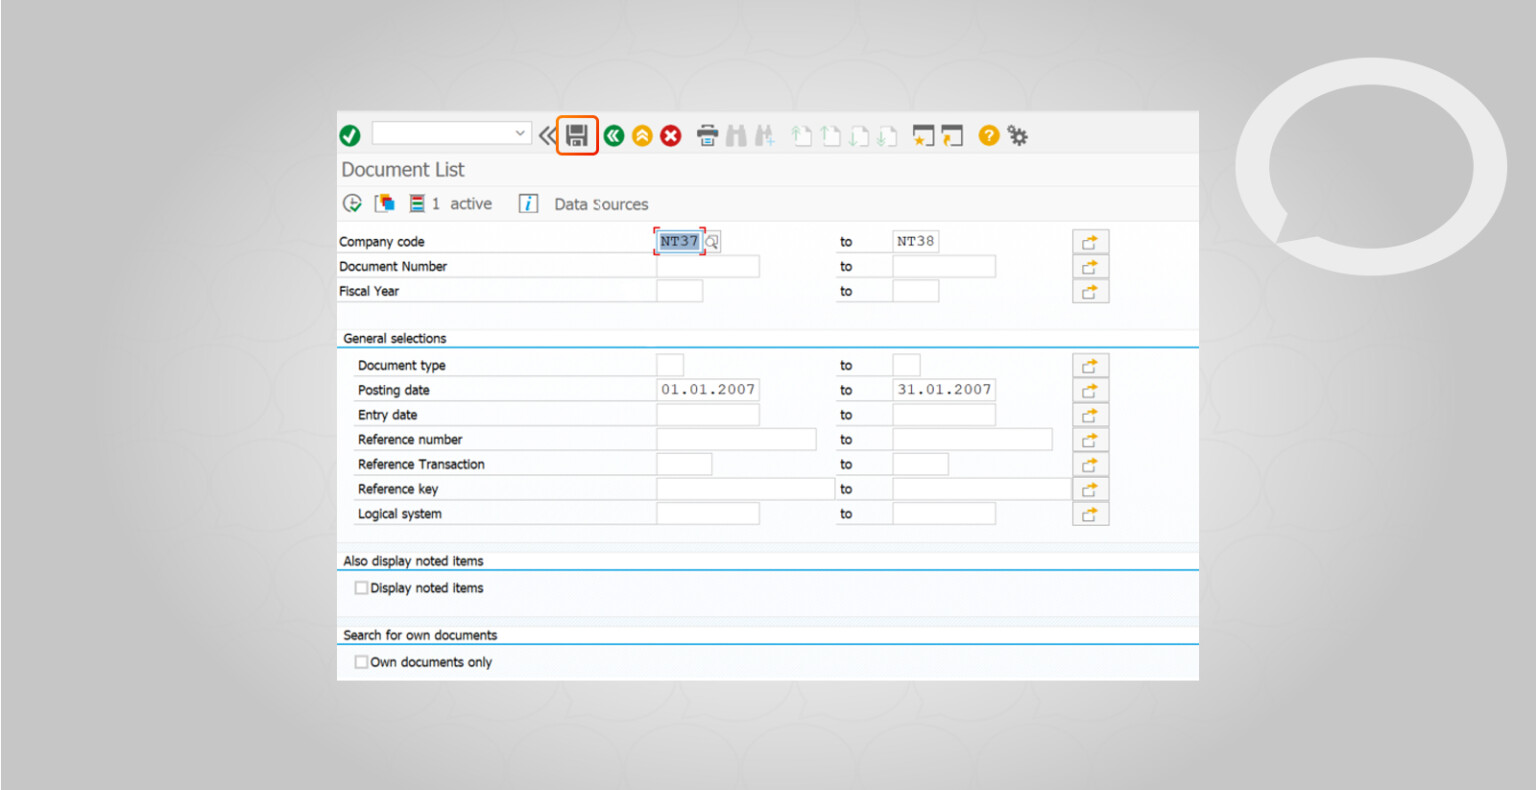Enable the Own documents only checkbox
Viewport: 1536px width, 790px height.
361,662
